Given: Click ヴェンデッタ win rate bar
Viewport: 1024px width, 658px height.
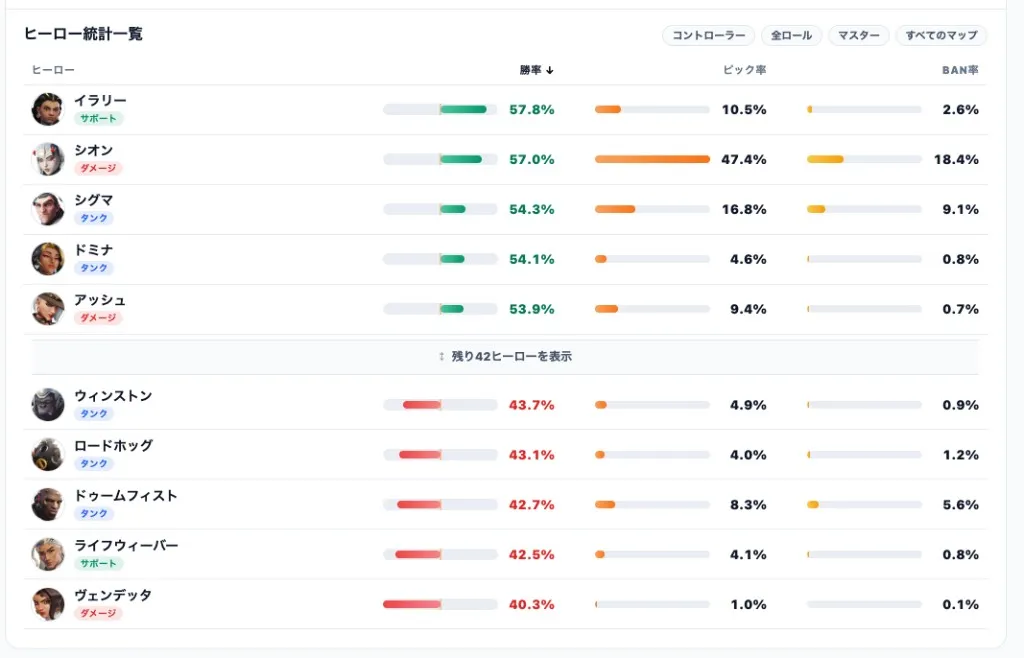Looking at the screenshot, I should [x=440, y=604].
